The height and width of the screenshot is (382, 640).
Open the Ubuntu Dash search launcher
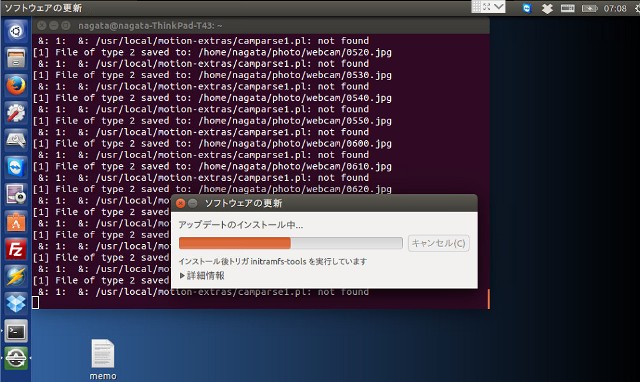coord(16,31)
